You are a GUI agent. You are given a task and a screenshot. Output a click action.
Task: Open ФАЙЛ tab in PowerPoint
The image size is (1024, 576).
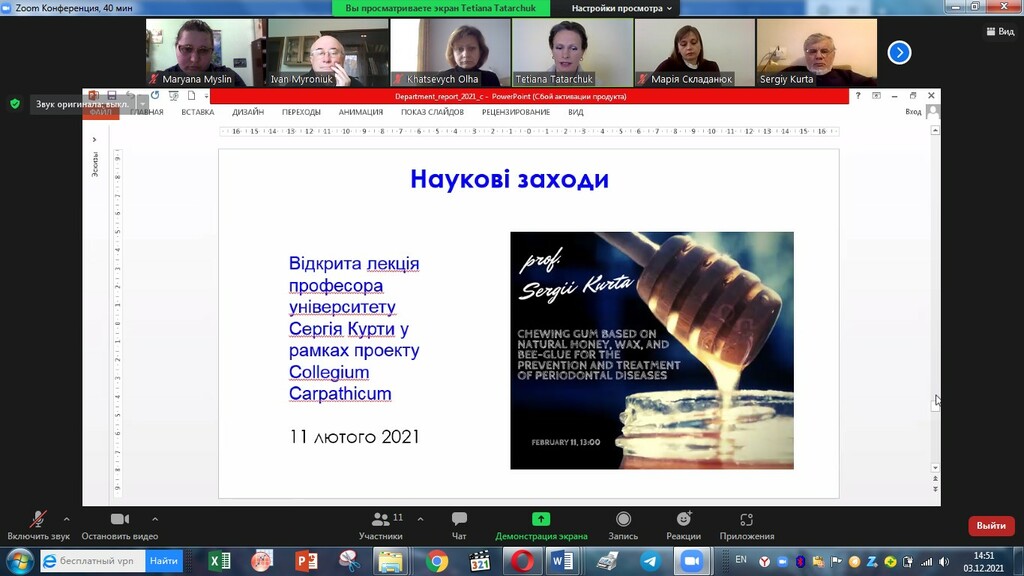[101, 112]
